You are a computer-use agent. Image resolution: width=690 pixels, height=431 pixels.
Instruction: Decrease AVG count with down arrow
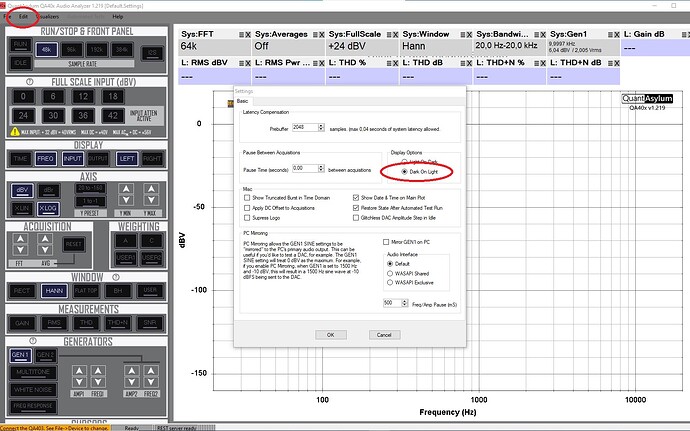click(x=45, y=250)
